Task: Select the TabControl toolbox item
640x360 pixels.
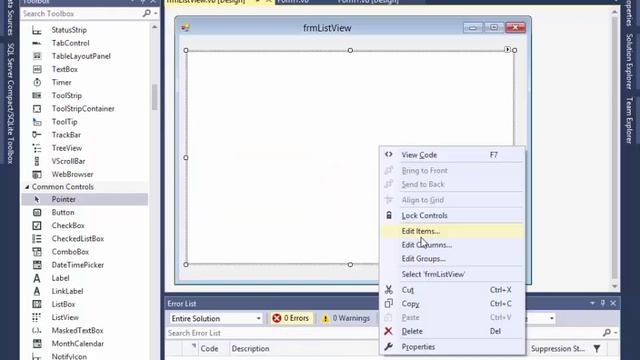Action: (x=70, y=43)
